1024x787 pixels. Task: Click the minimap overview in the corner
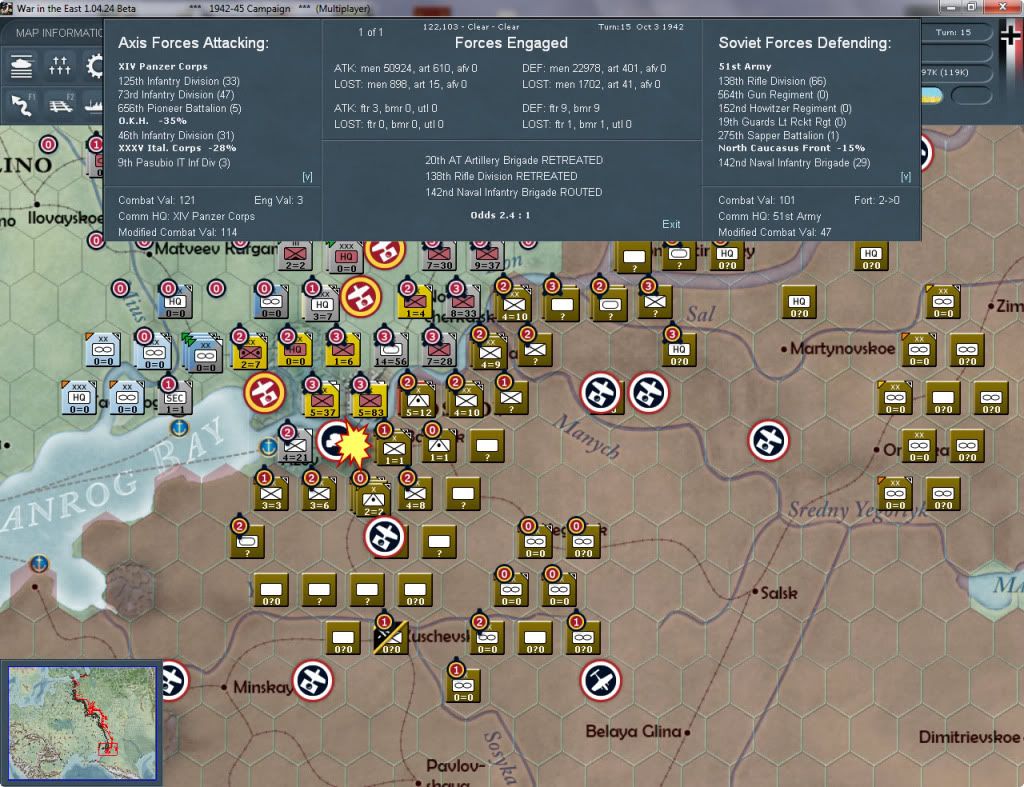(x=82, y=722)
